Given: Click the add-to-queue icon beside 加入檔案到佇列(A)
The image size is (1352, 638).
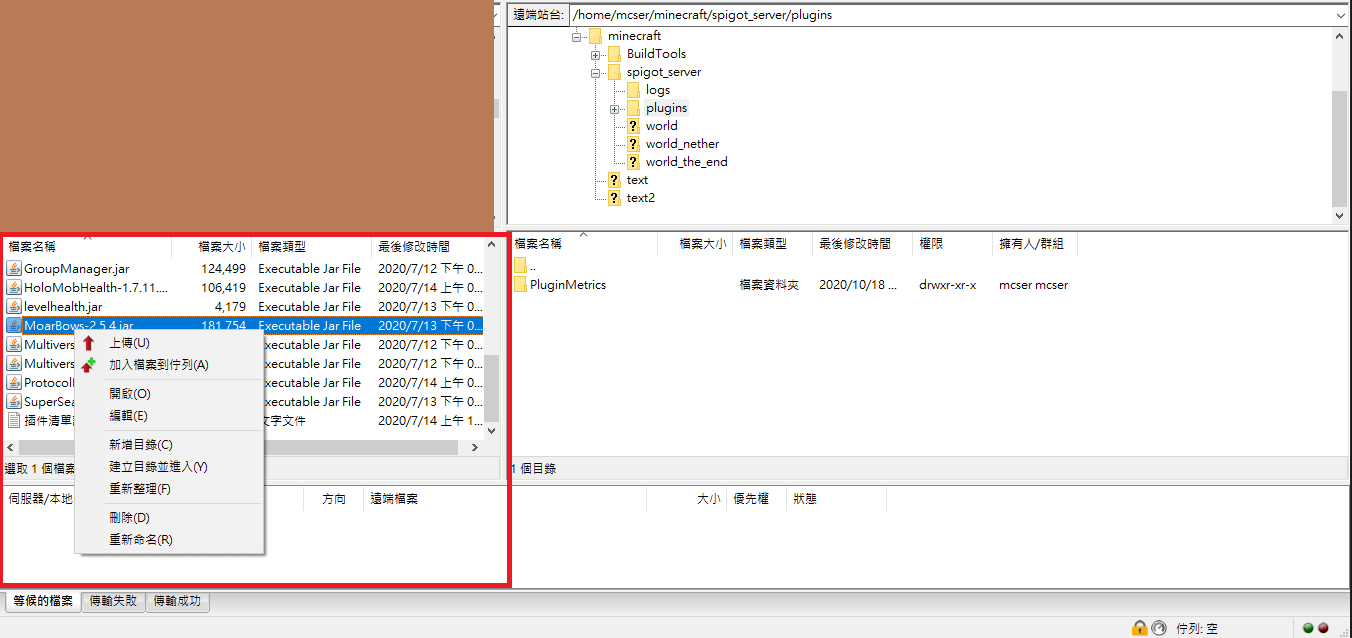Looking at the screenshot, I should 89,364.
